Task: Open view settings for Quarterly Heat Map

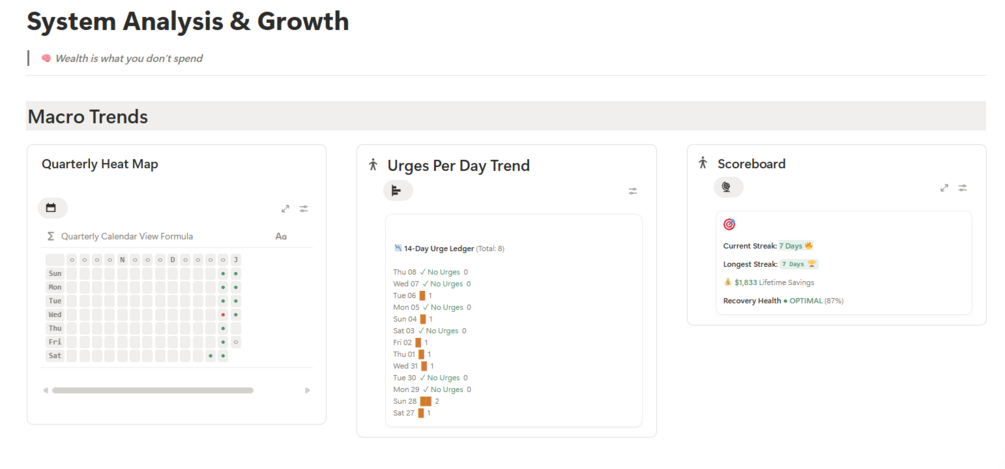Action: click(304, 209)
